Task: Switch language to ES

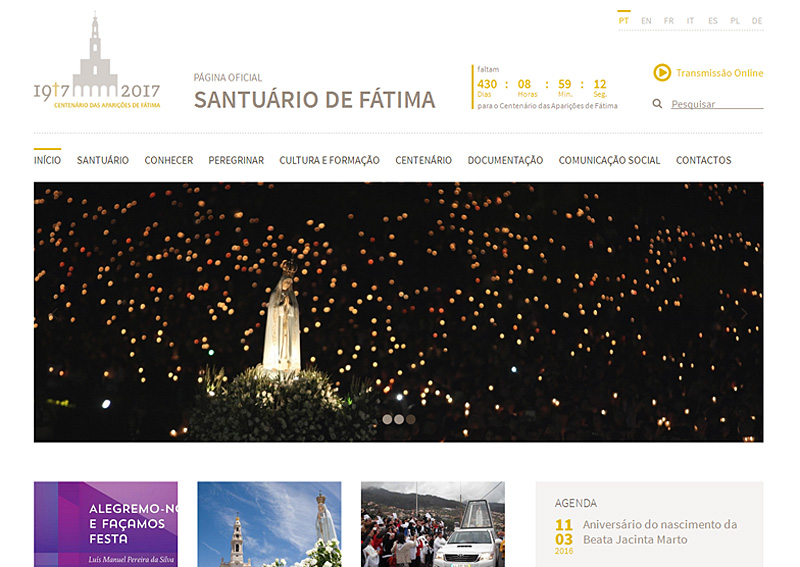Action: (713, 21)
